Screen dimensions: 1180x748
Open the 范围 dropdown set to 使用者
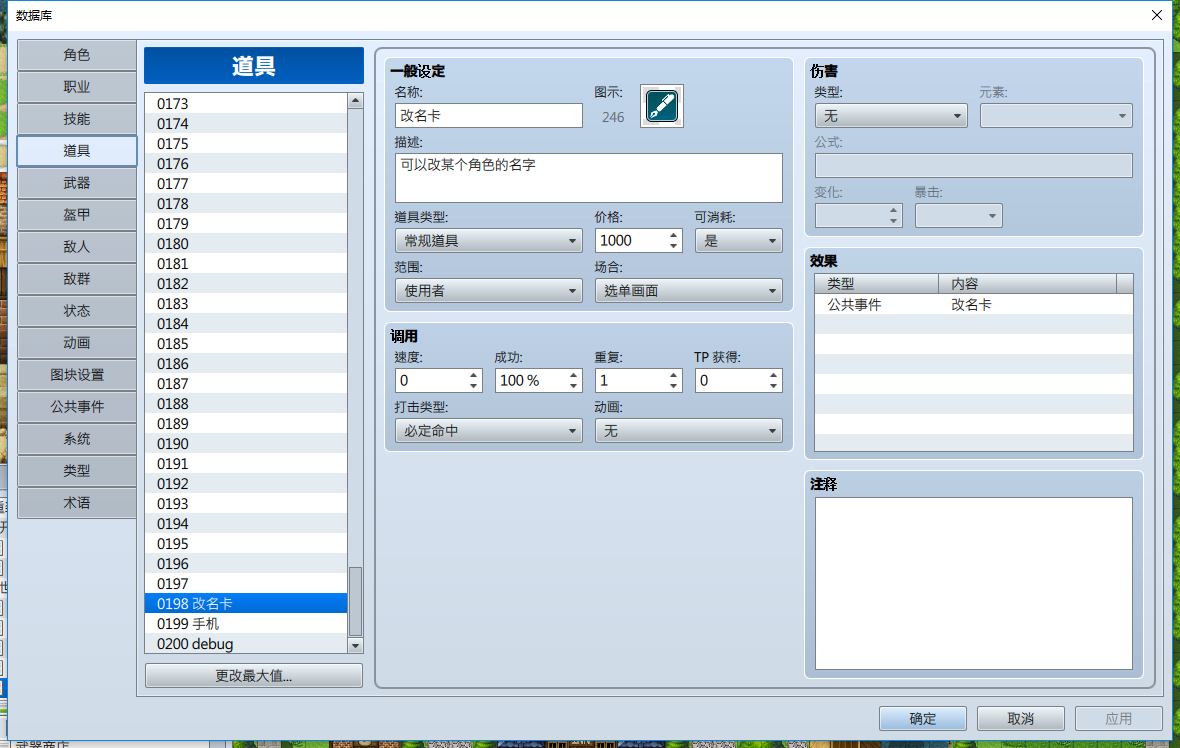click(488, 290)
